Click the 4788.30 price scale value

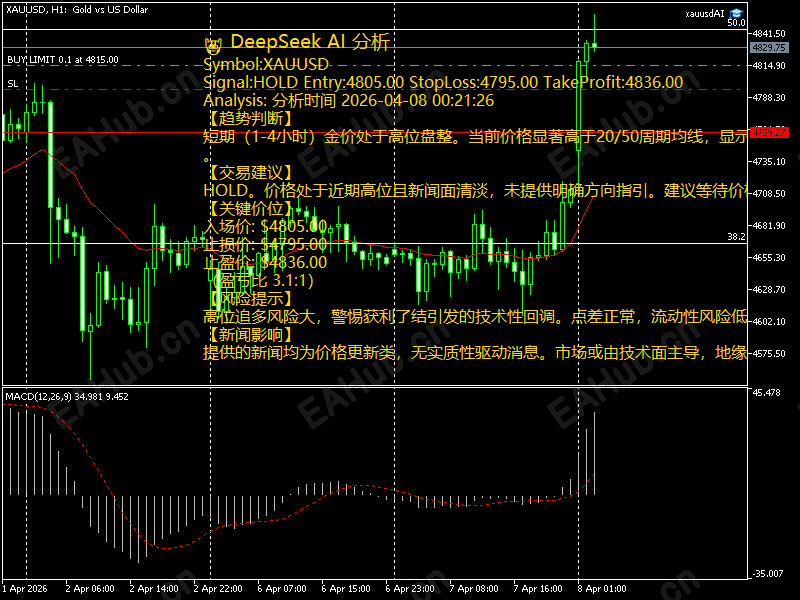[x=769, y=97]
